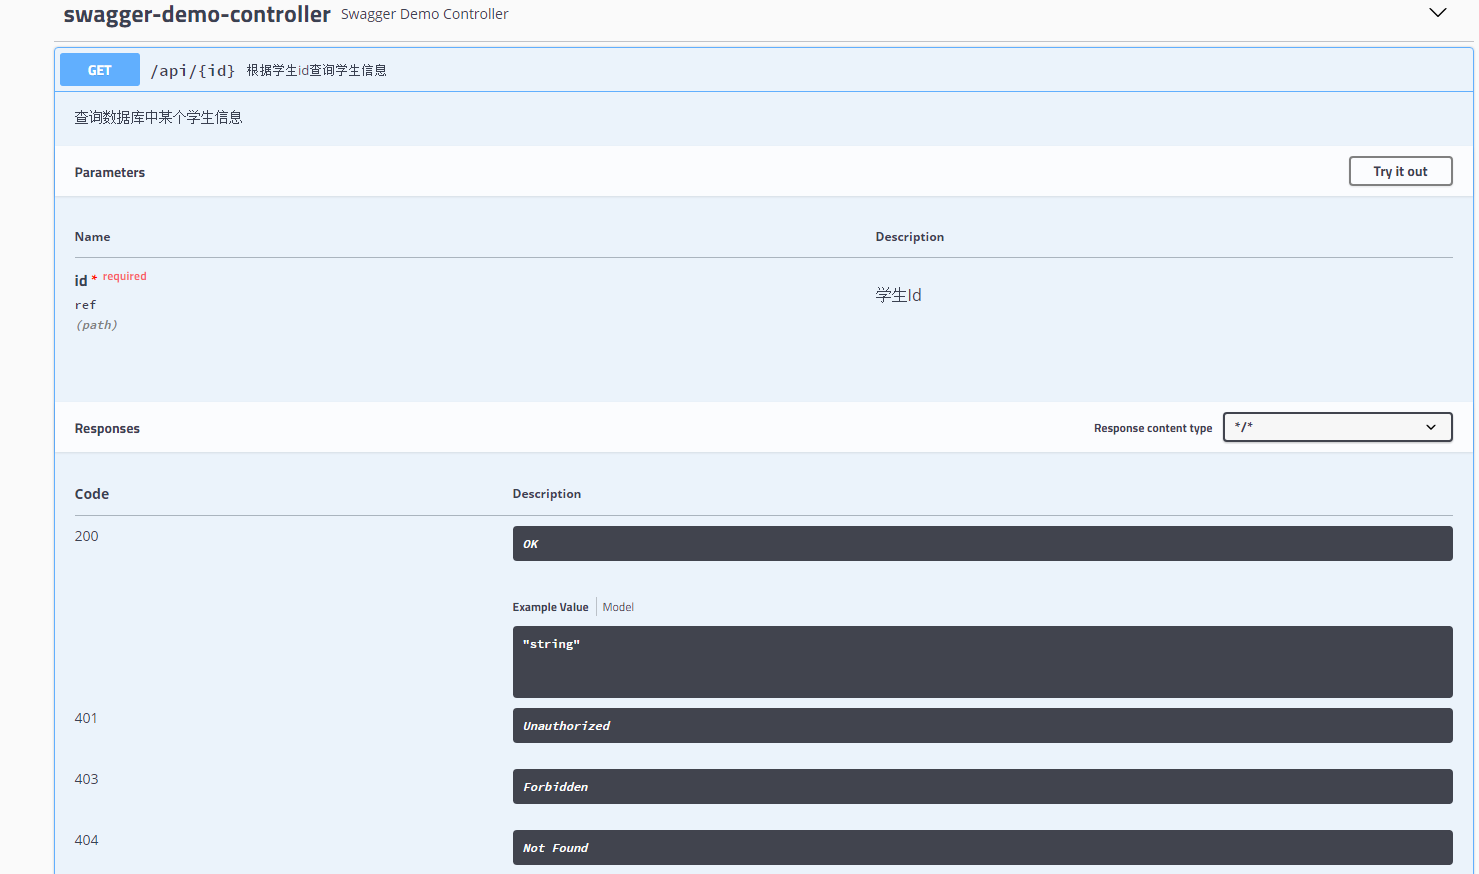Click the required marker beside id
This screenshot has height=874, width=1479.
(125, 276)
